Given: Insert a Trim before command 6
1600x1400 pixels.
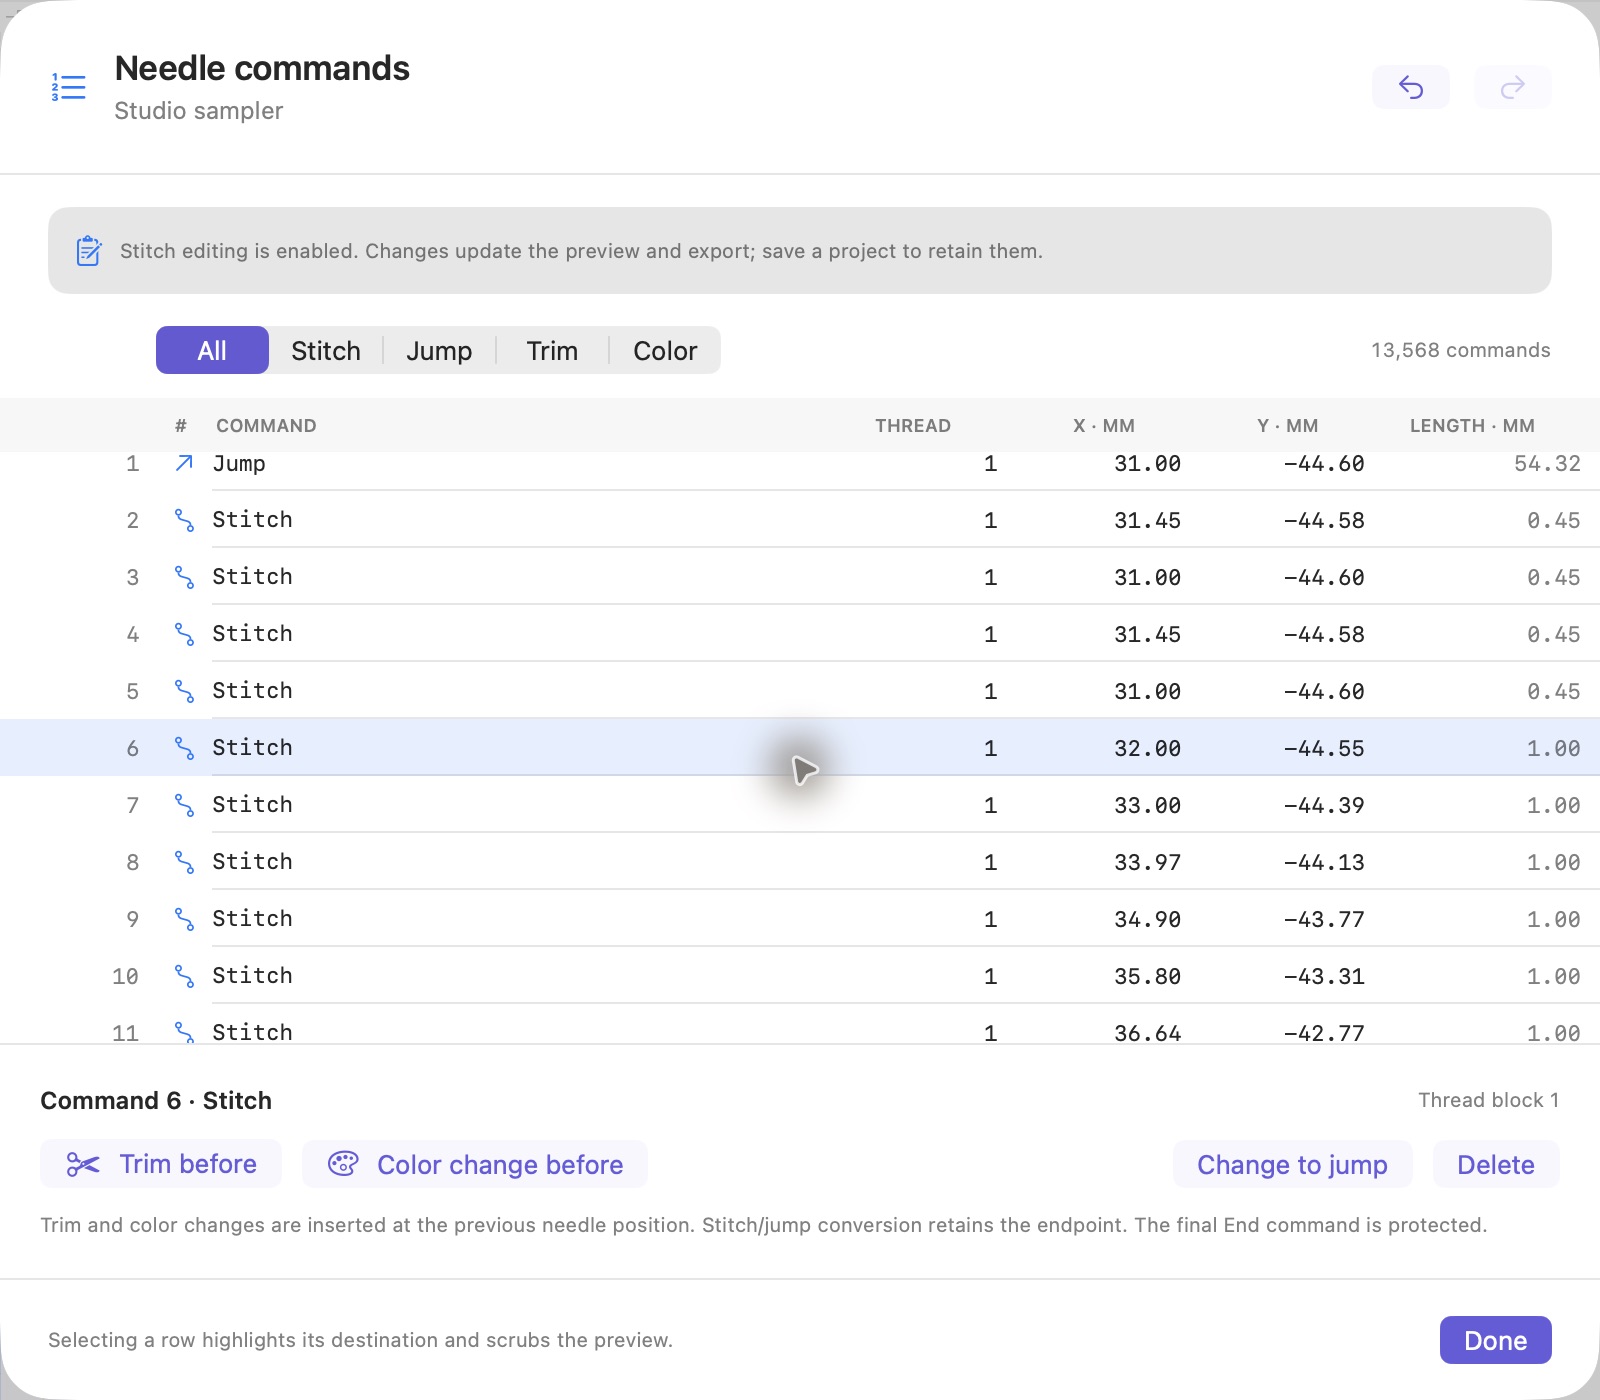Looking at the screenshot, I should pos(161,1164).
